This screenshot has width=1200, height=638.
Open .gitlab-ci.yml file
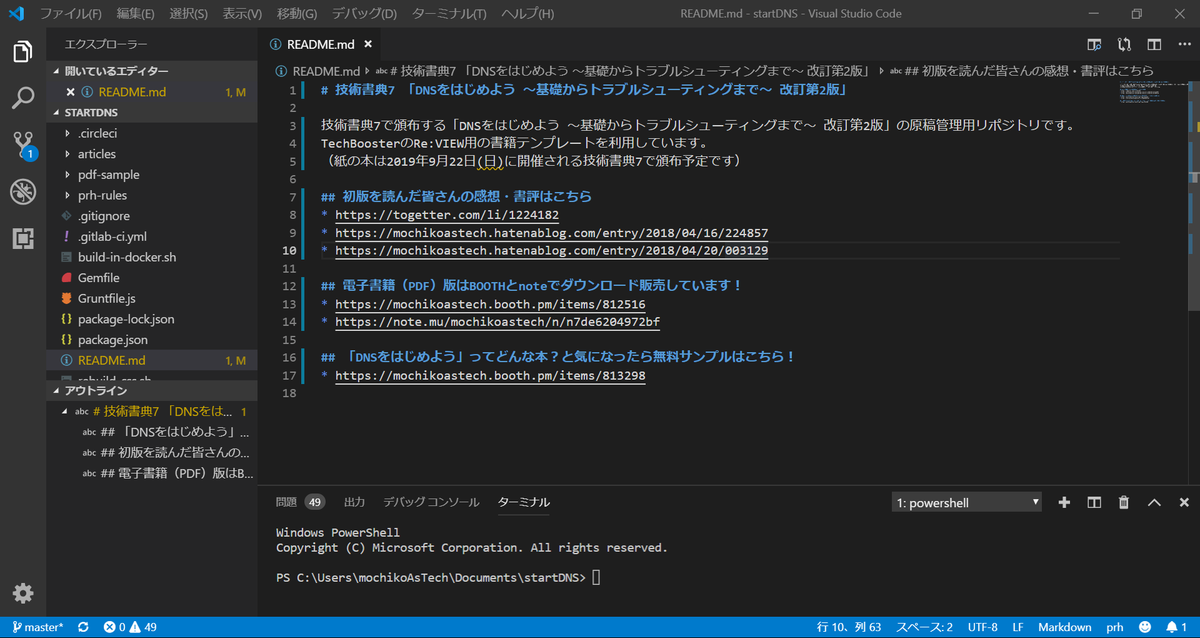point(152,237)
